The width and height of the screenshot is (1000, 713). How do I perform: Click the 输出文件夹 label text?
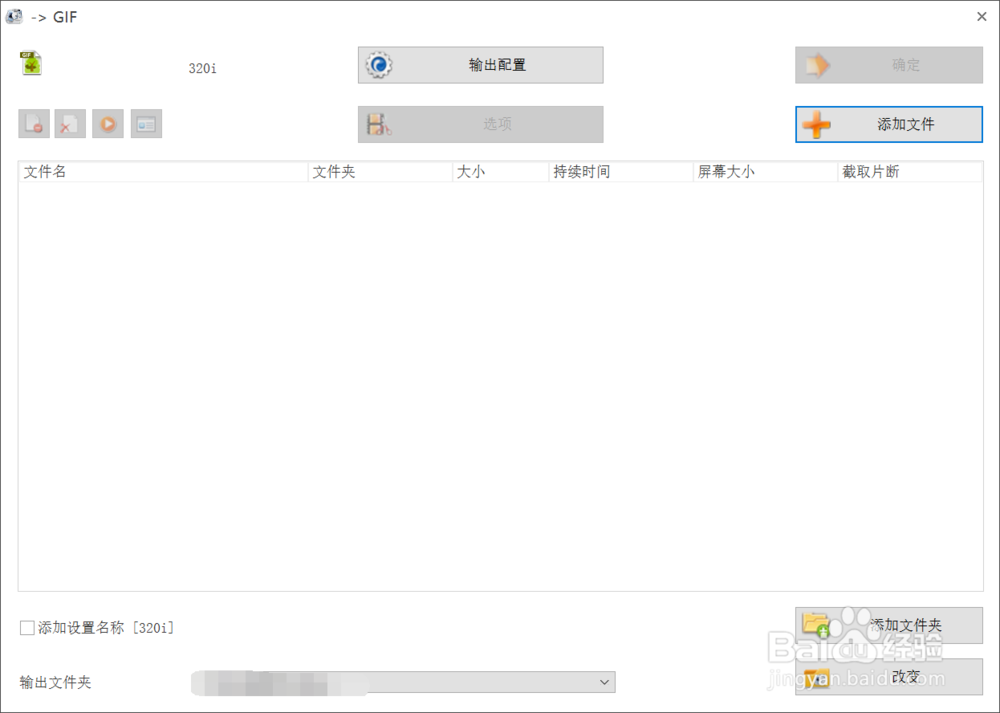coord(55,682)
